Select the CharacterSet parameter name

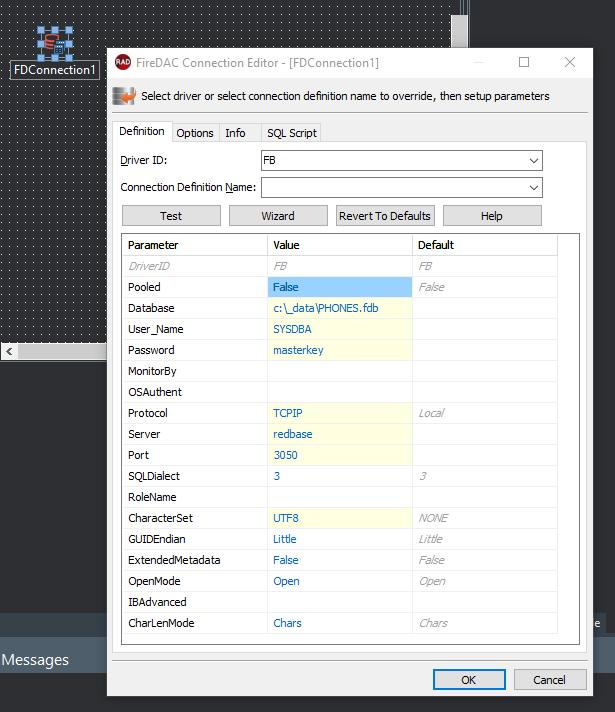point(160,518)
